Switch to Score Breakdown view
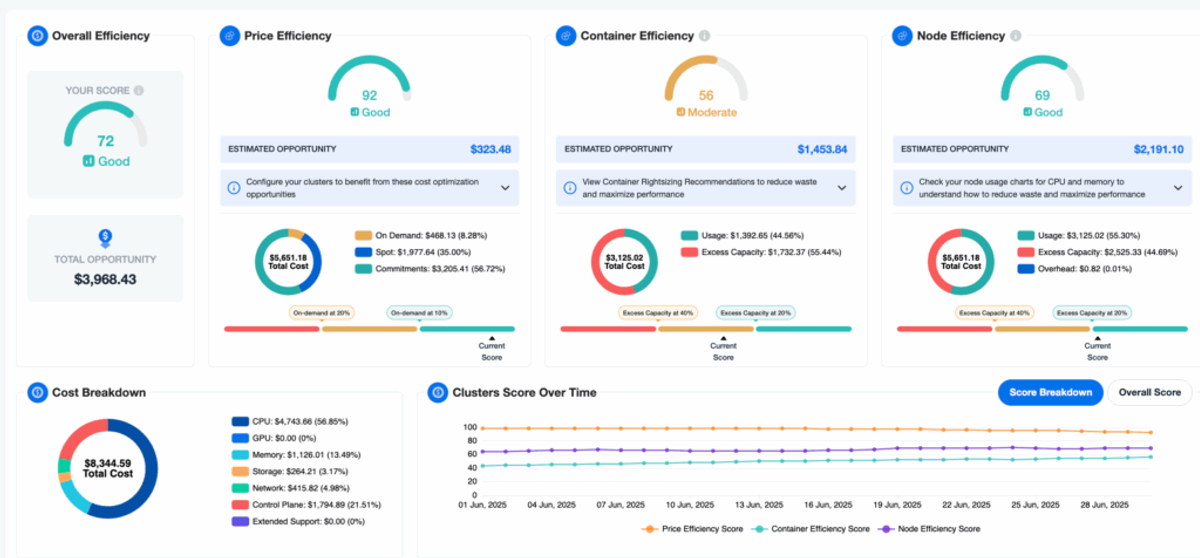This screenshot has width=1200, height=558. click(1050, 393)
